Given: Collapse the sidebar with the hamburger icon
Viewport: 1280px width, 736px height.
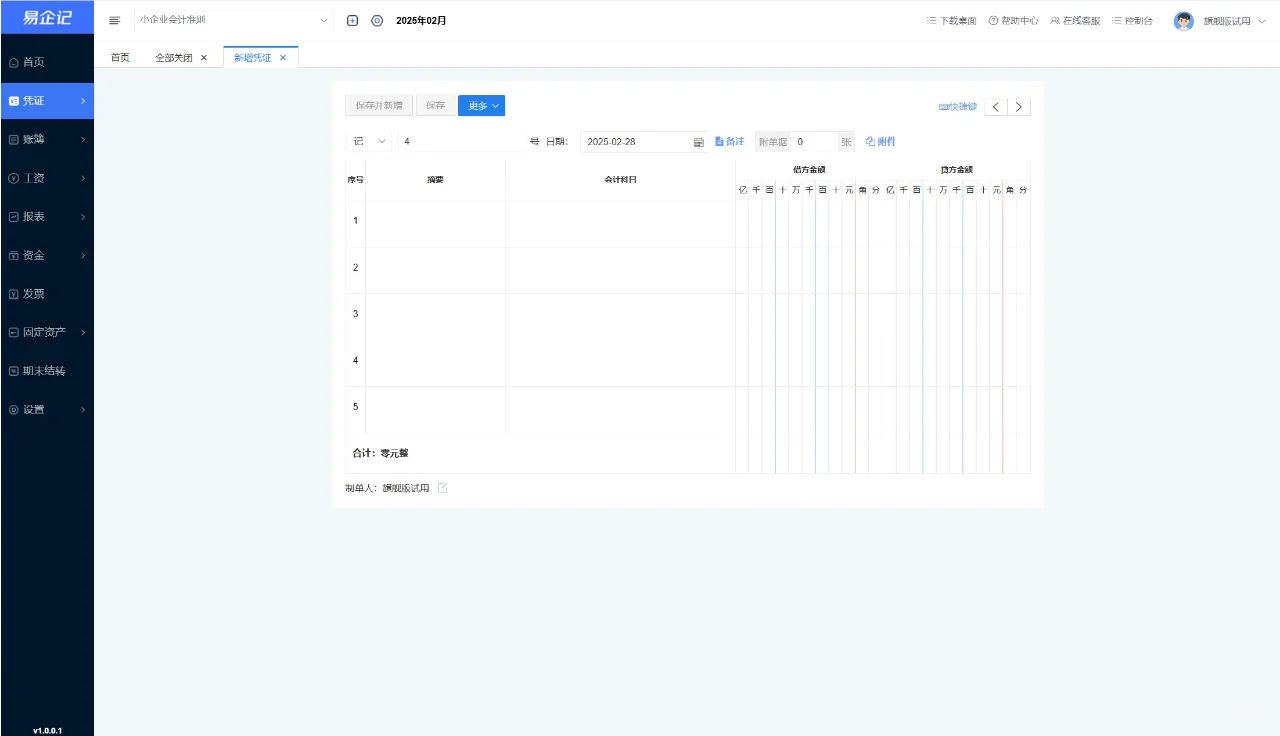Looking at the screenshot, I should 114,20.
